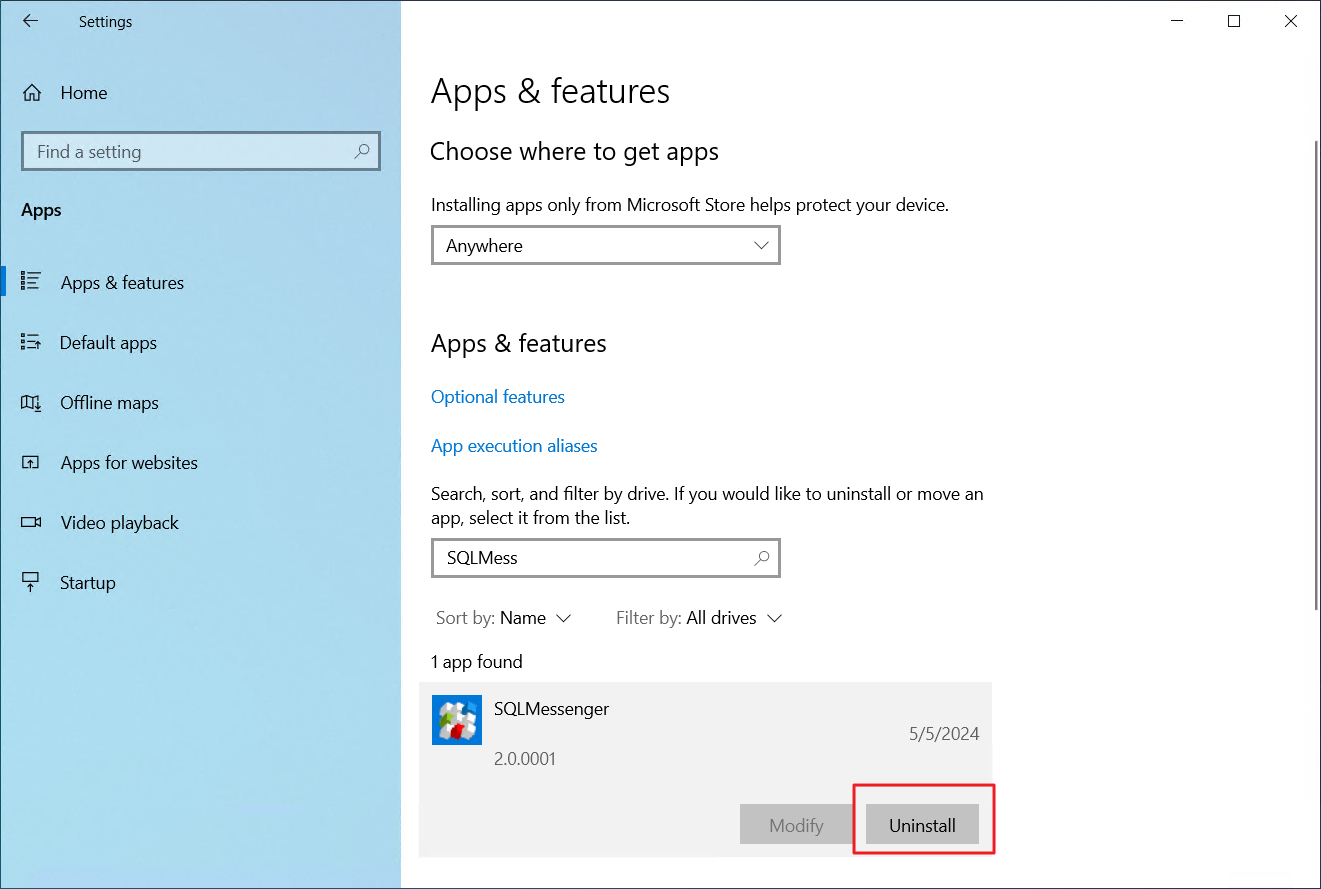
Task: Click the magnifier in app search box
Action: pos(762,558)
